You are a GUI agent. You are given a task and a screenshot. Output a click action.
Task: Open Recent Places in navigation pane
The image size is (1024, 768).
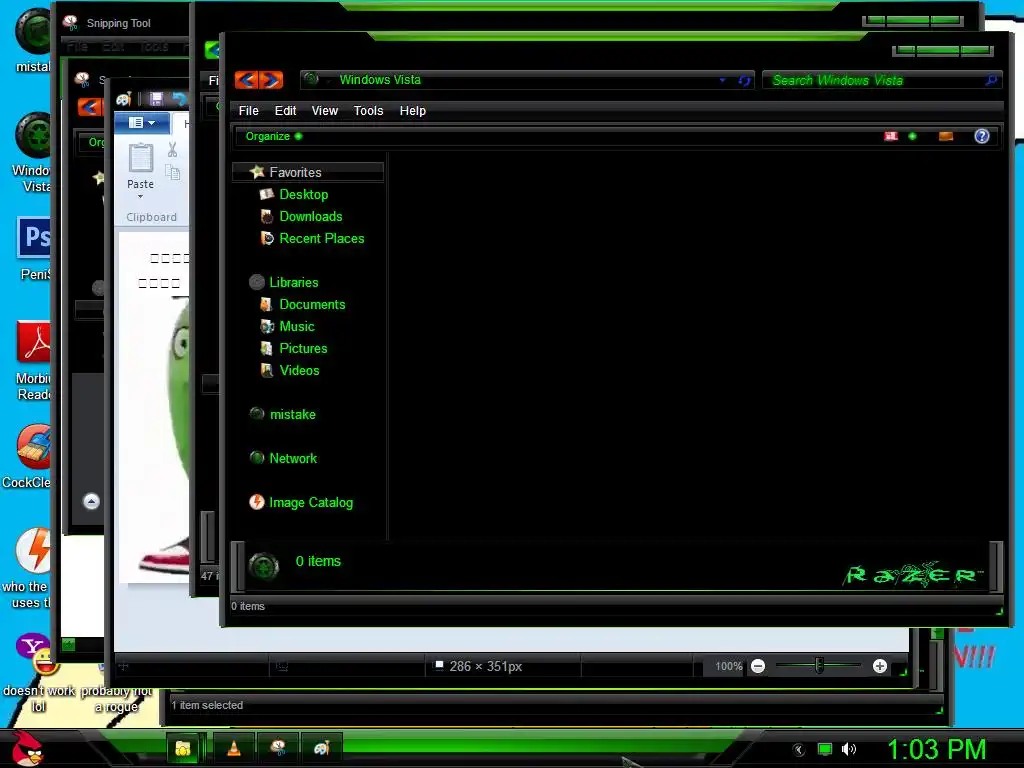322,238
